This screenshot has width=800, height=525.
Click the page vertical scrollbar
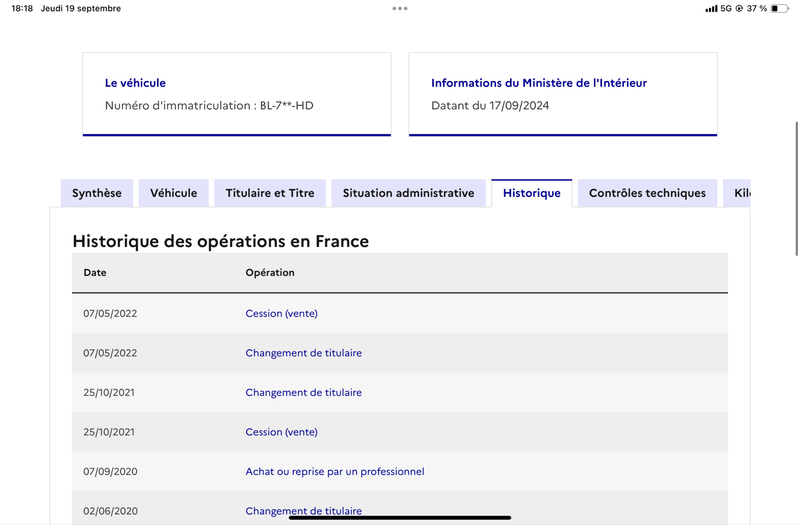(x=796, y=189)
